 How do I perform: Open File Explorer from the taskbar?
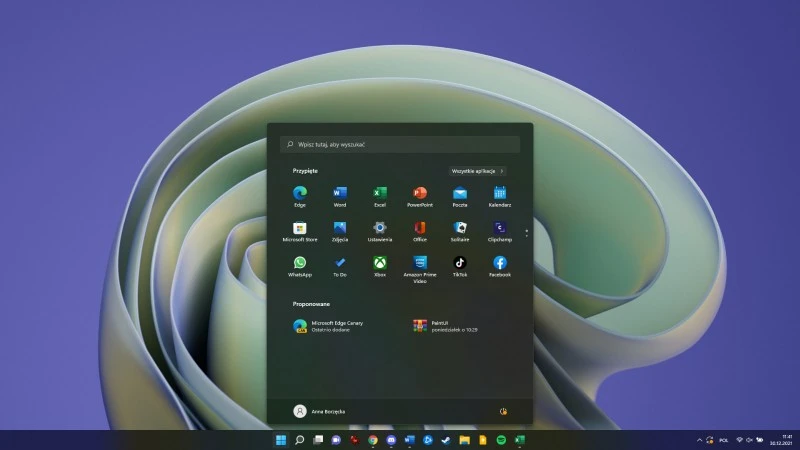point(464,440)
